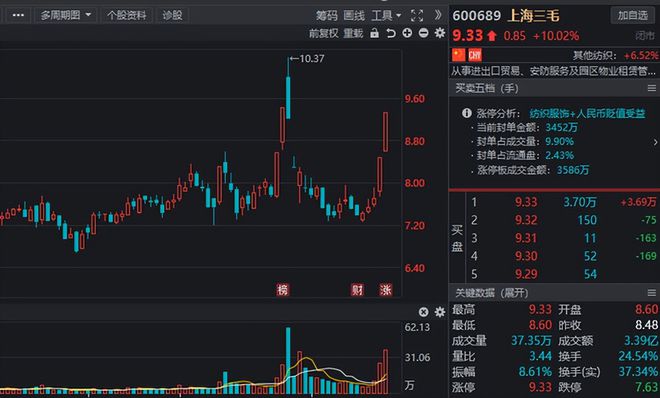Click the 涨停板成交金额 3586万 value

(x=573, y=170)
